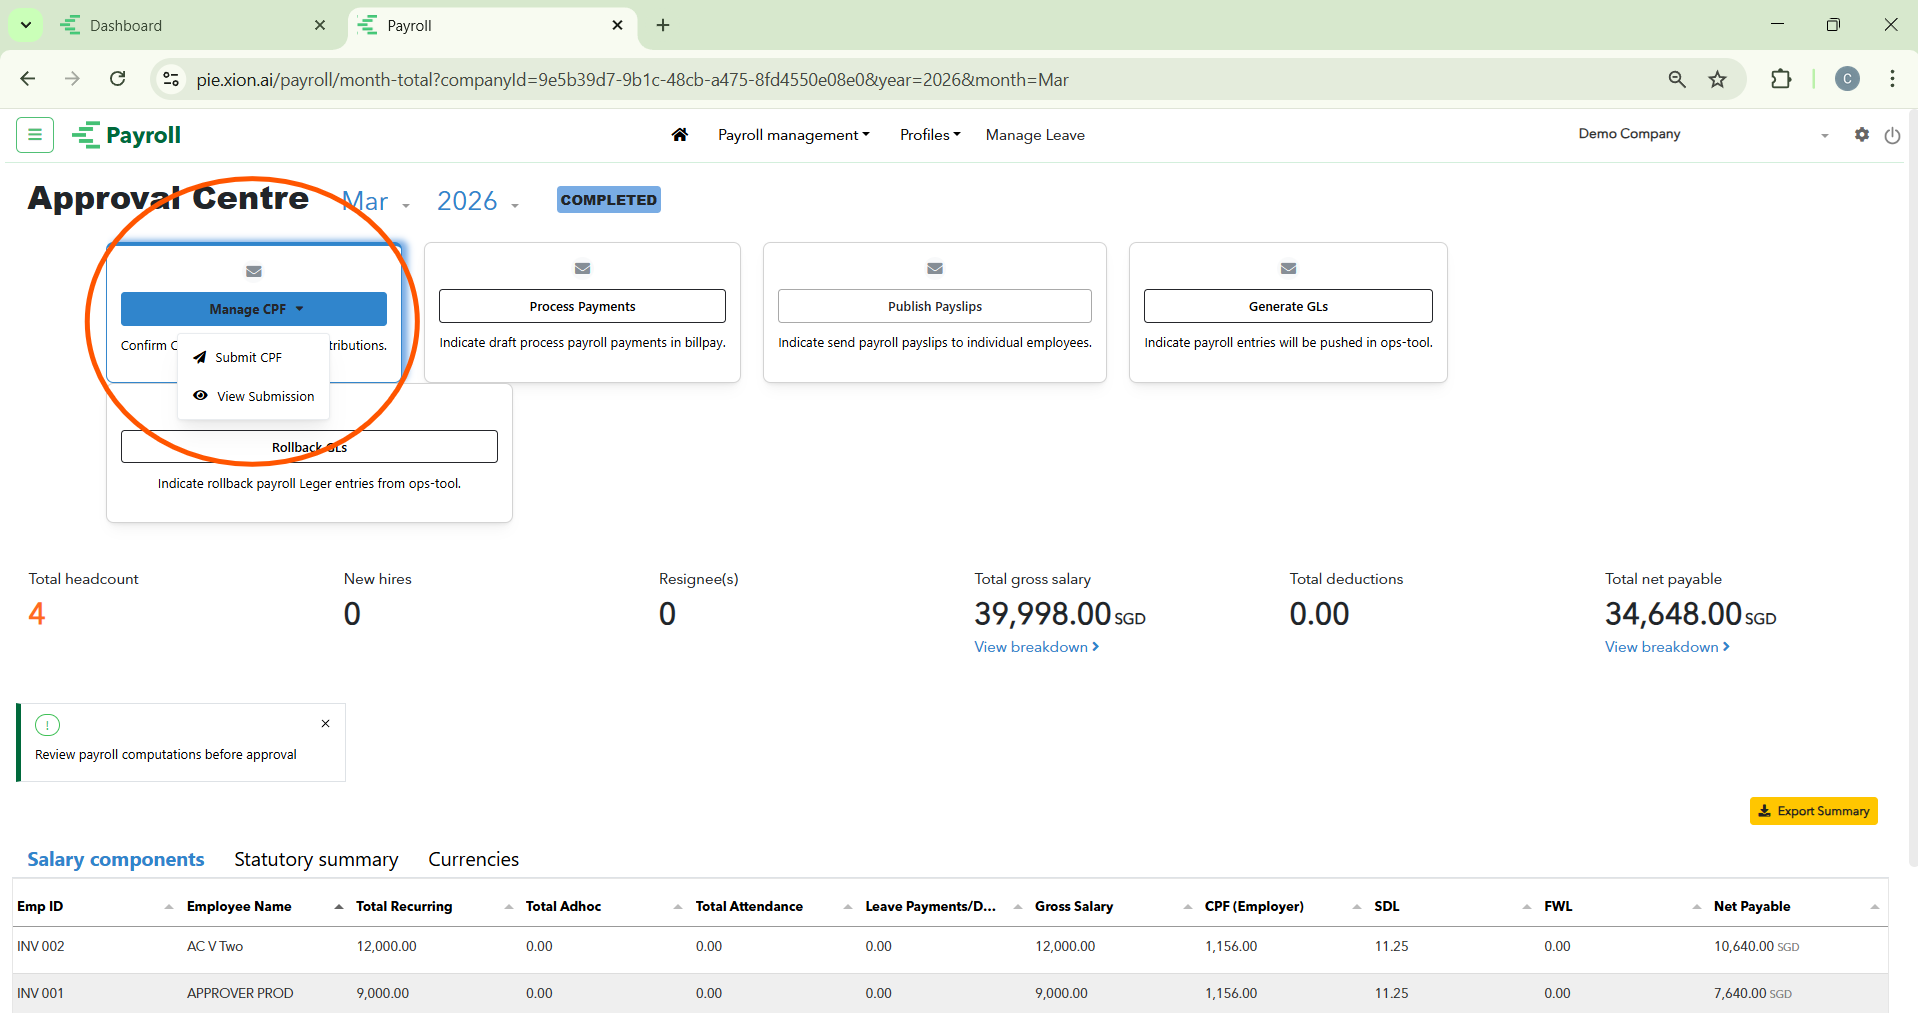Click the power logout icon
1918x1013 pixels.
pyautogui.click(x=1892, y=136)
